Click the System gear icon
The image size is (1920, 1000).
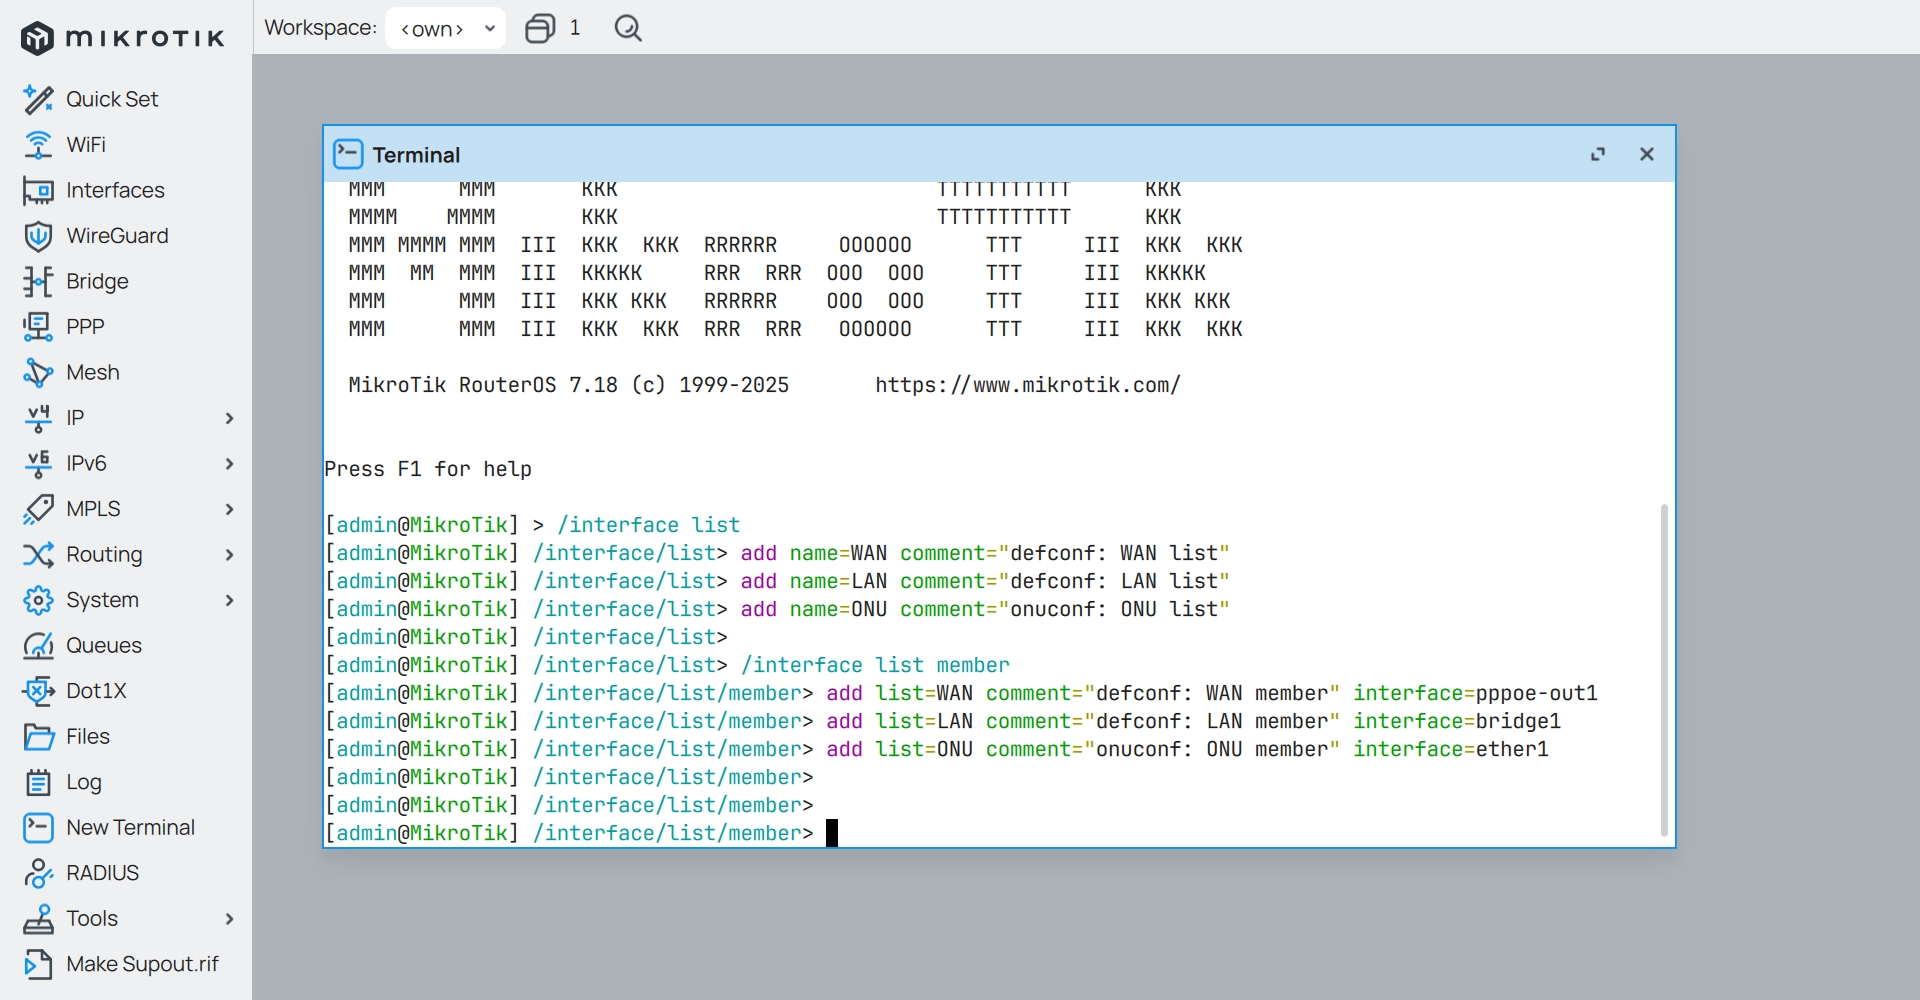(x=38, y=600)
